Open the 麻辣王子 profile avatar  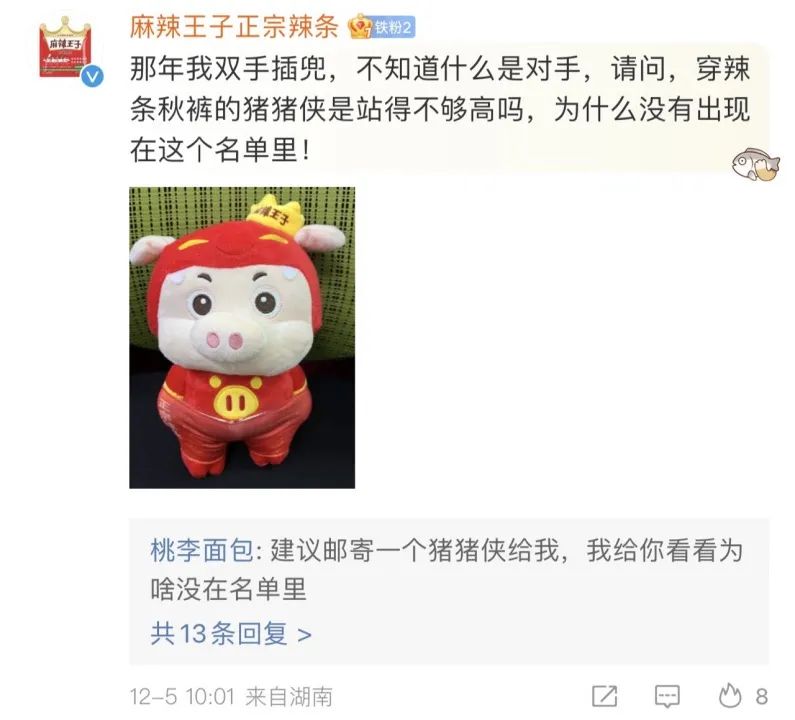pyautogui.click(x=66, y=49)
